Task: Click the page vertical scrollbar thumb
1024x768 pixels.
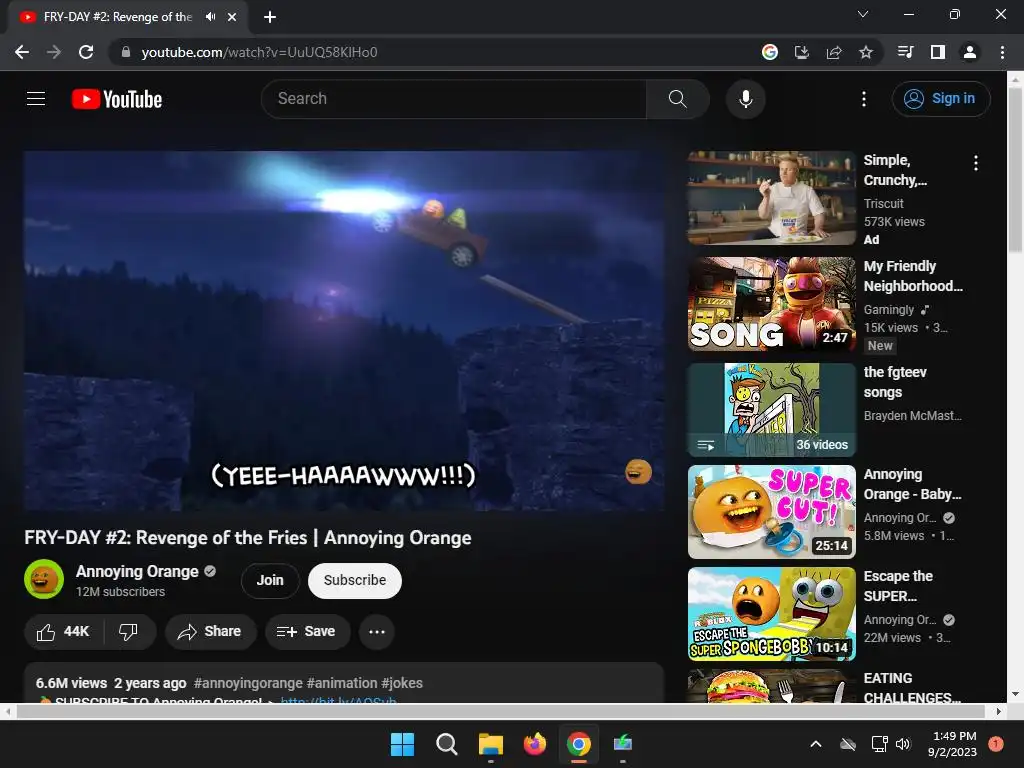Action: pyautogui.click(x=1015, y=170)
